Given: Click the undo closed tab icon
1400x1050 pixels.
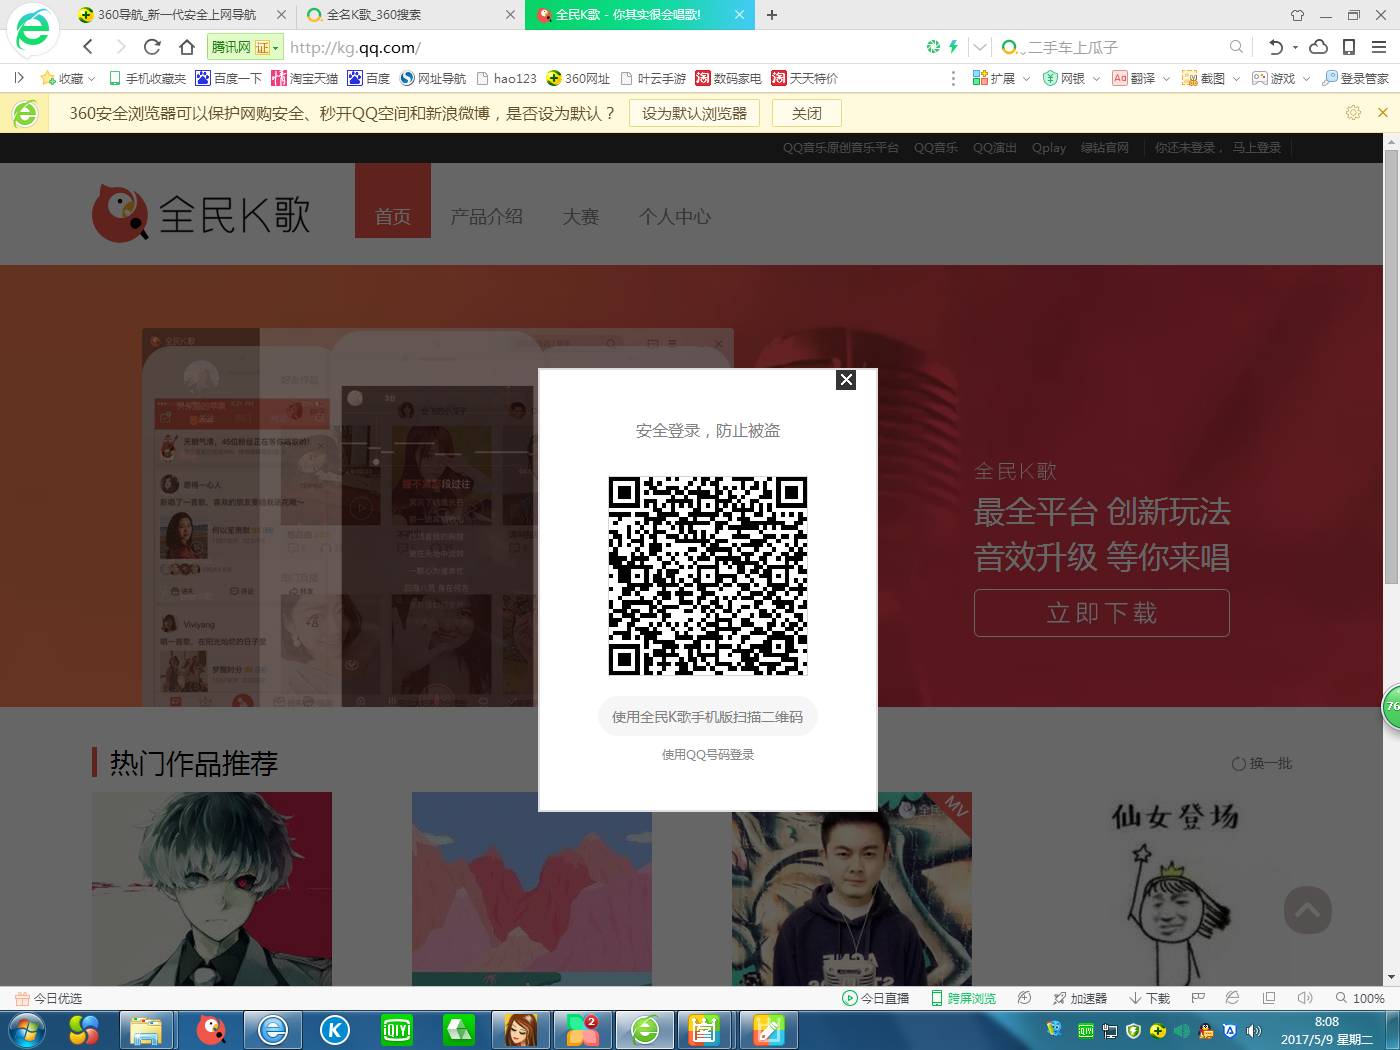Looking at the screenshot, I should (x=1276, y=47).
